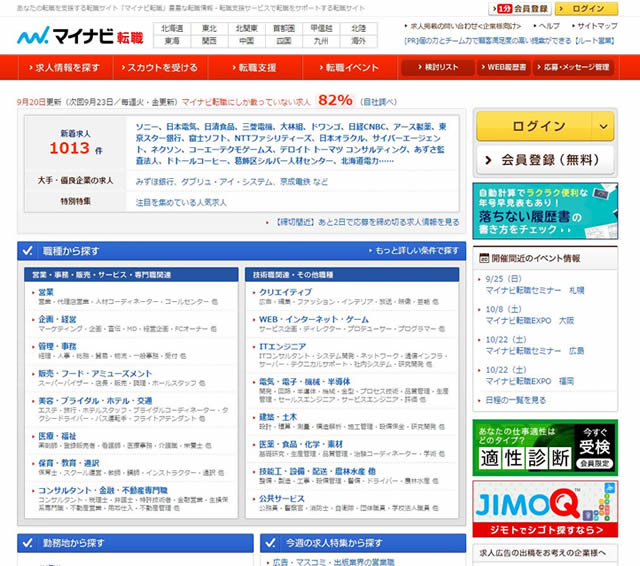The image size is (640, 566).
Task: Expand the yellow ログイン button dropdown arrow
Action: (x=603, y=127)
